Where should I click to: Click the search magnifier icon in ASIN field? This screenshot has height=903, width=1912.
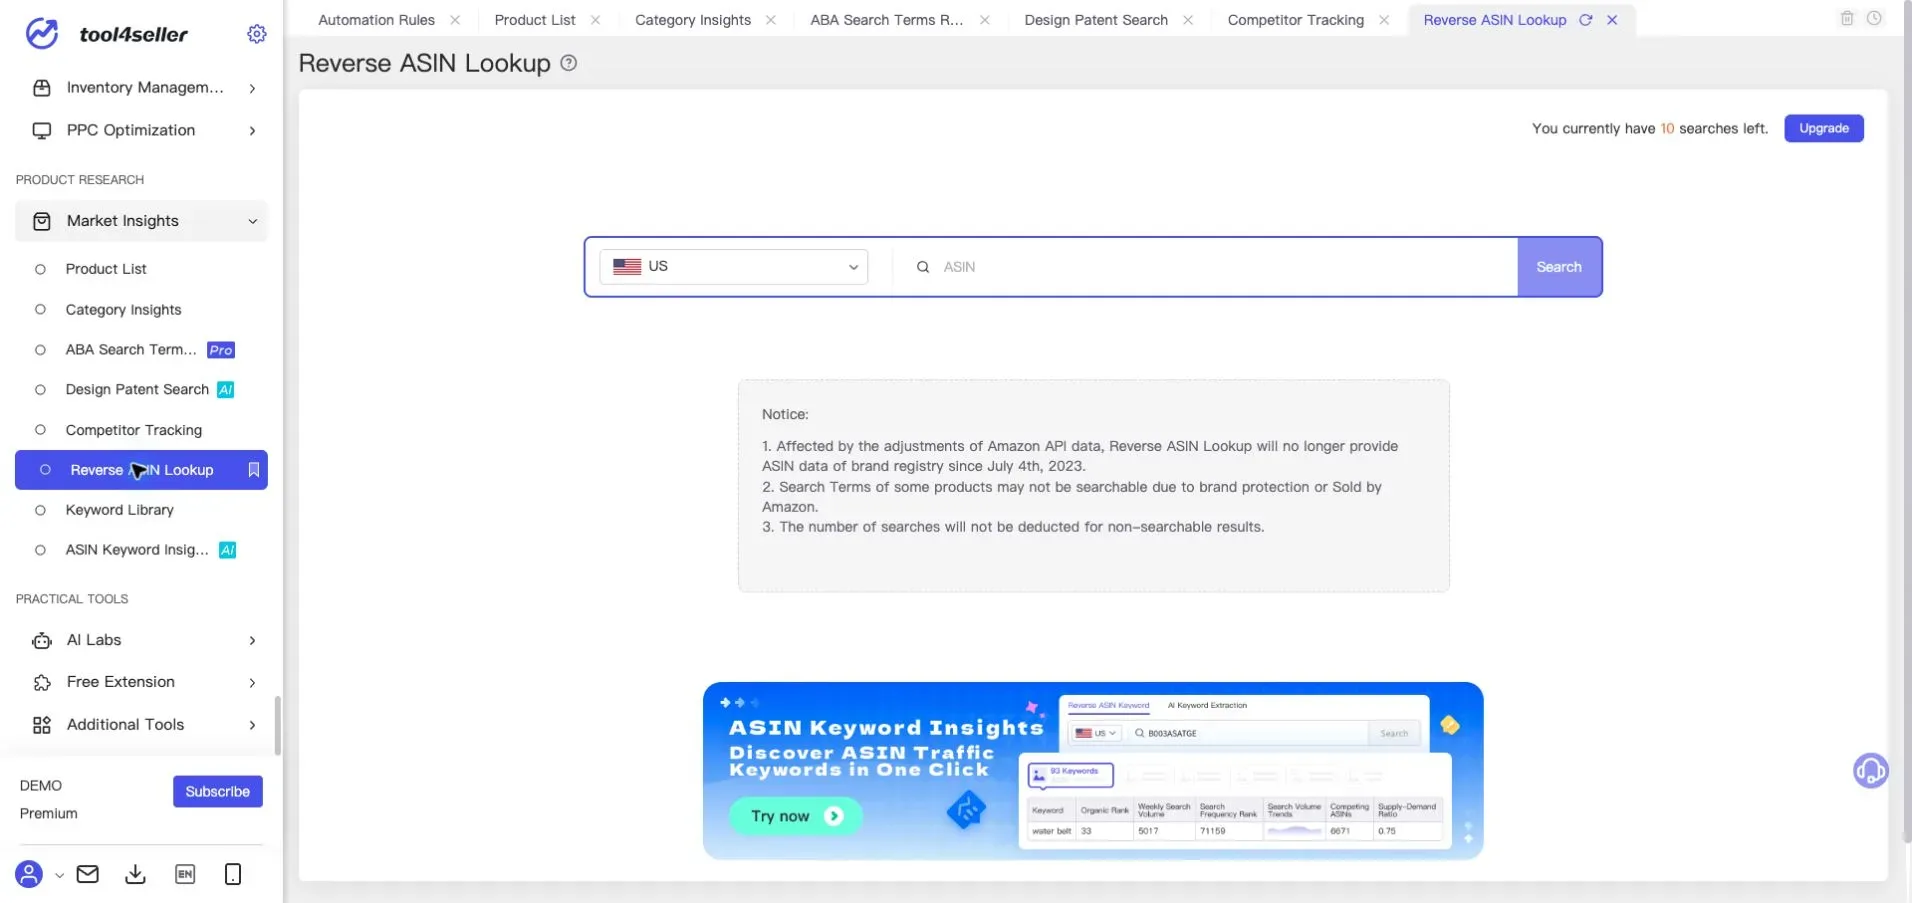tap(923, 267)
